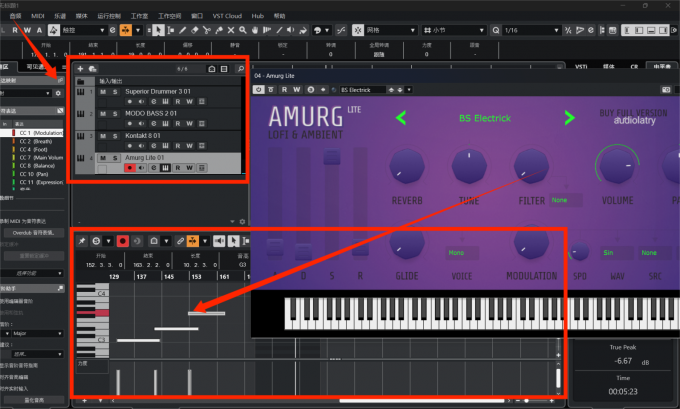The width and height of the screenshot is (680, 409).
Task: Click BUY FULL VERSION link
Action: point(633,113)
